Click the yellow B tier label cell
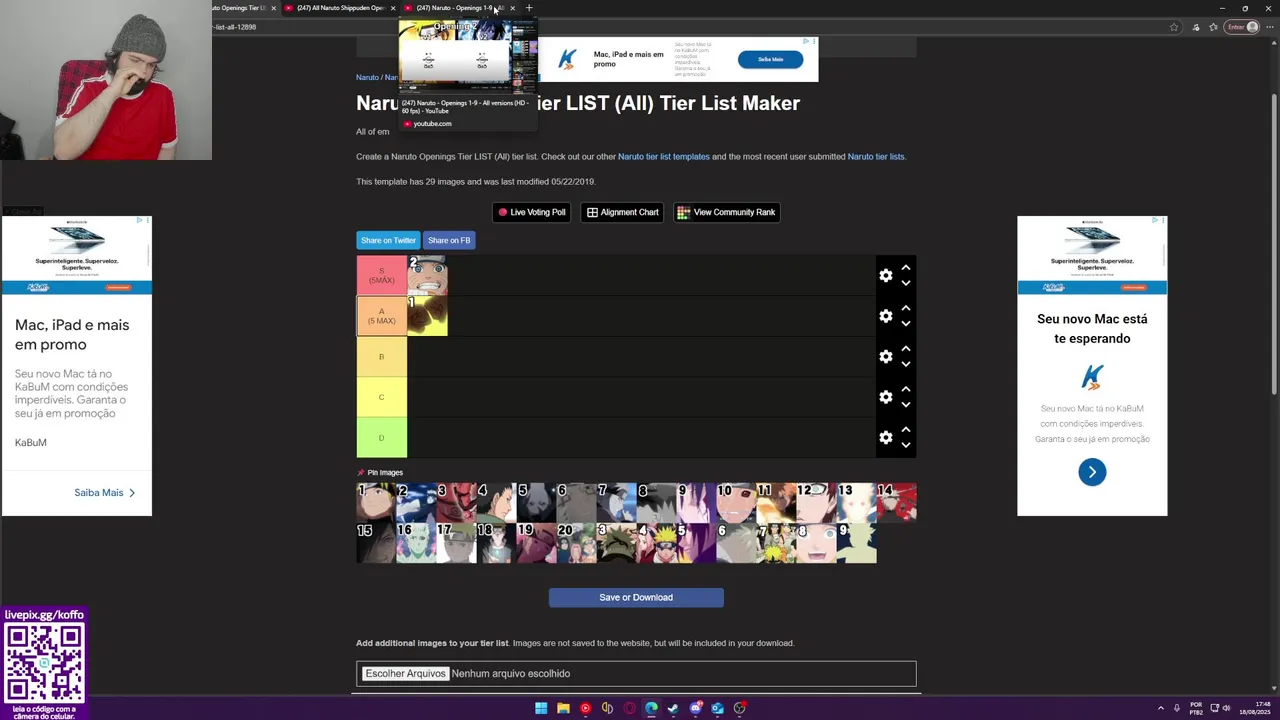 point(381,357)
